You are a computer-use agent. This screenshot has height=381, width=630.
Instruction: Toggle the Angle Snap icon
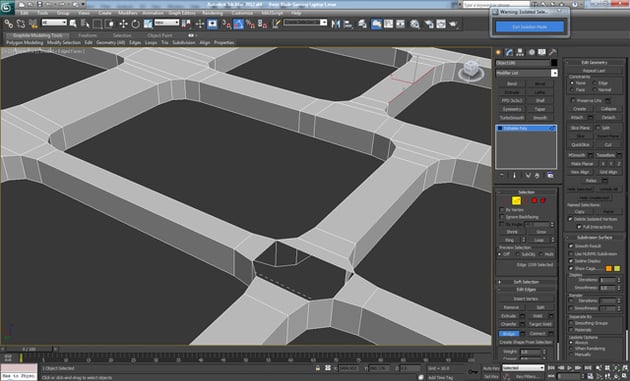(238, 24)
